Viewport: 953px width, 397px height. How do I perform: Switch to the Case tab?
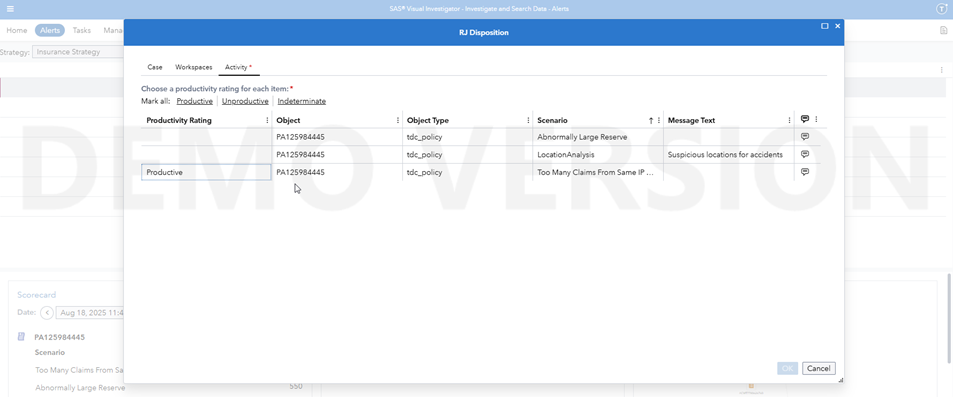(x=155, y=67)
